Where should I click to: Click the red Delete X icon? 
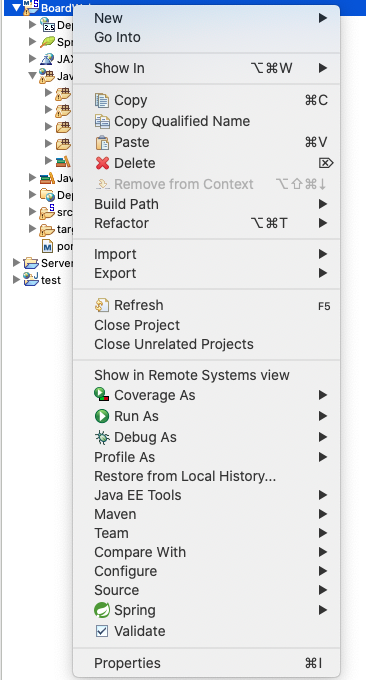(102, 163)
